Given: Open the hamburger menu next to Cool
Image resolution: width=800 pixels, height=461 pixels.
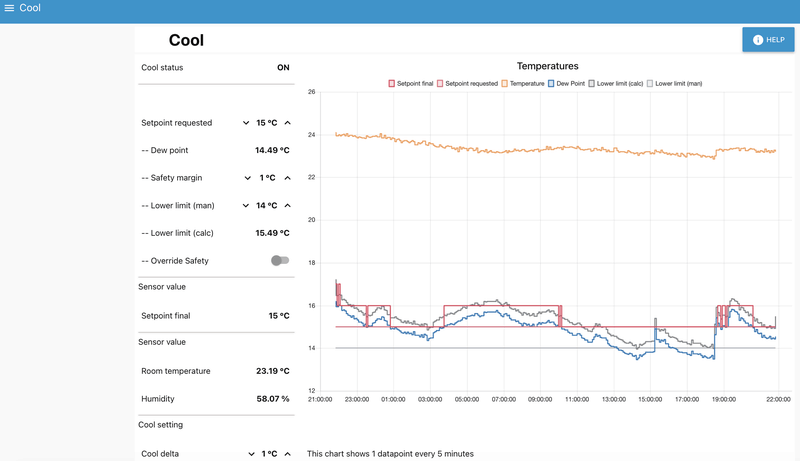Looking at the screenshot, I should click(9, 8).
